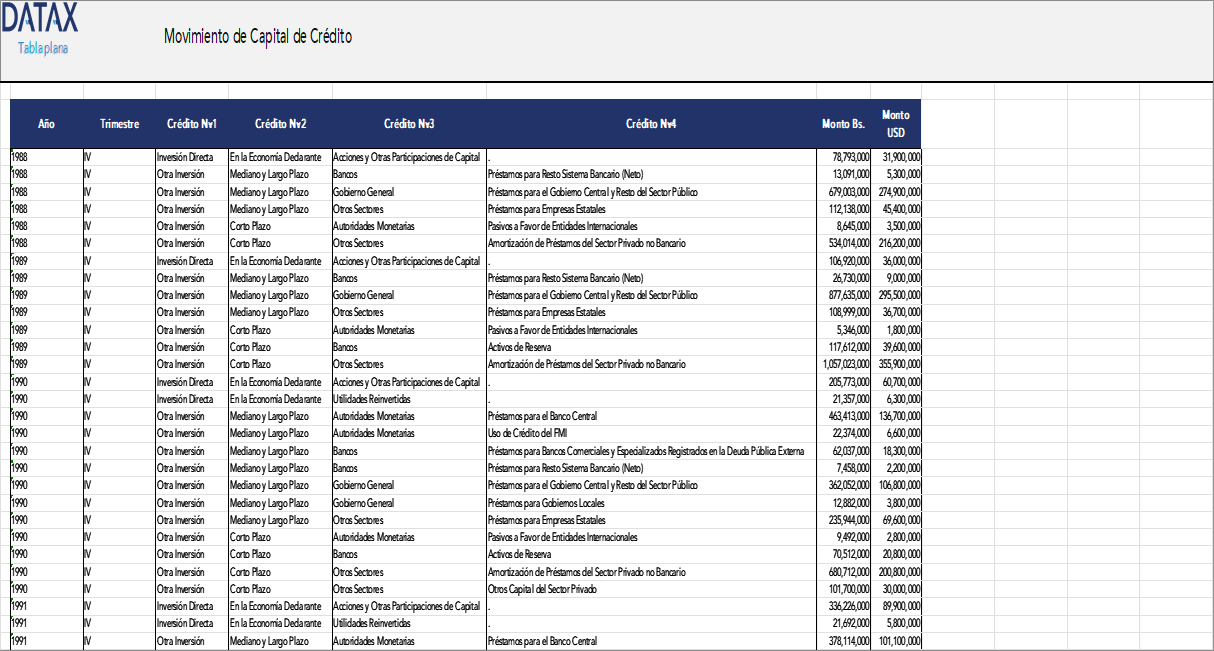Click the 3,500,000 USD cell

[896, 226]
